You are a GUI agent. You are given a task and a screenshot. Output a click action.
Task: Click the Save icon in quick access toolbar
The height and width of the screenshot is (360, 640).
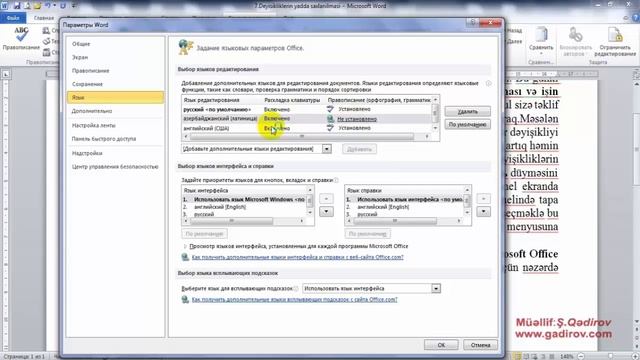point(17,6)
